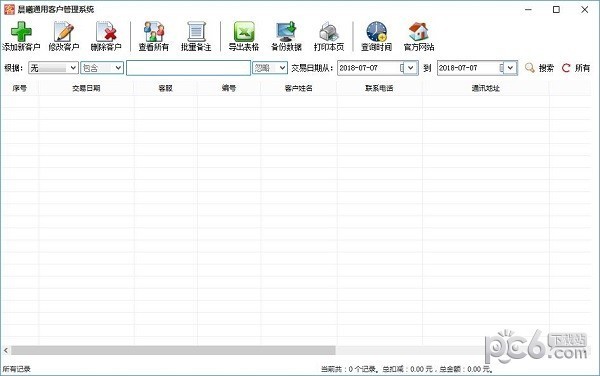The height and width of the screenshot is (376, 600).
Task: Click the 搜索 magnifier search button
Action: pos(539,68)
